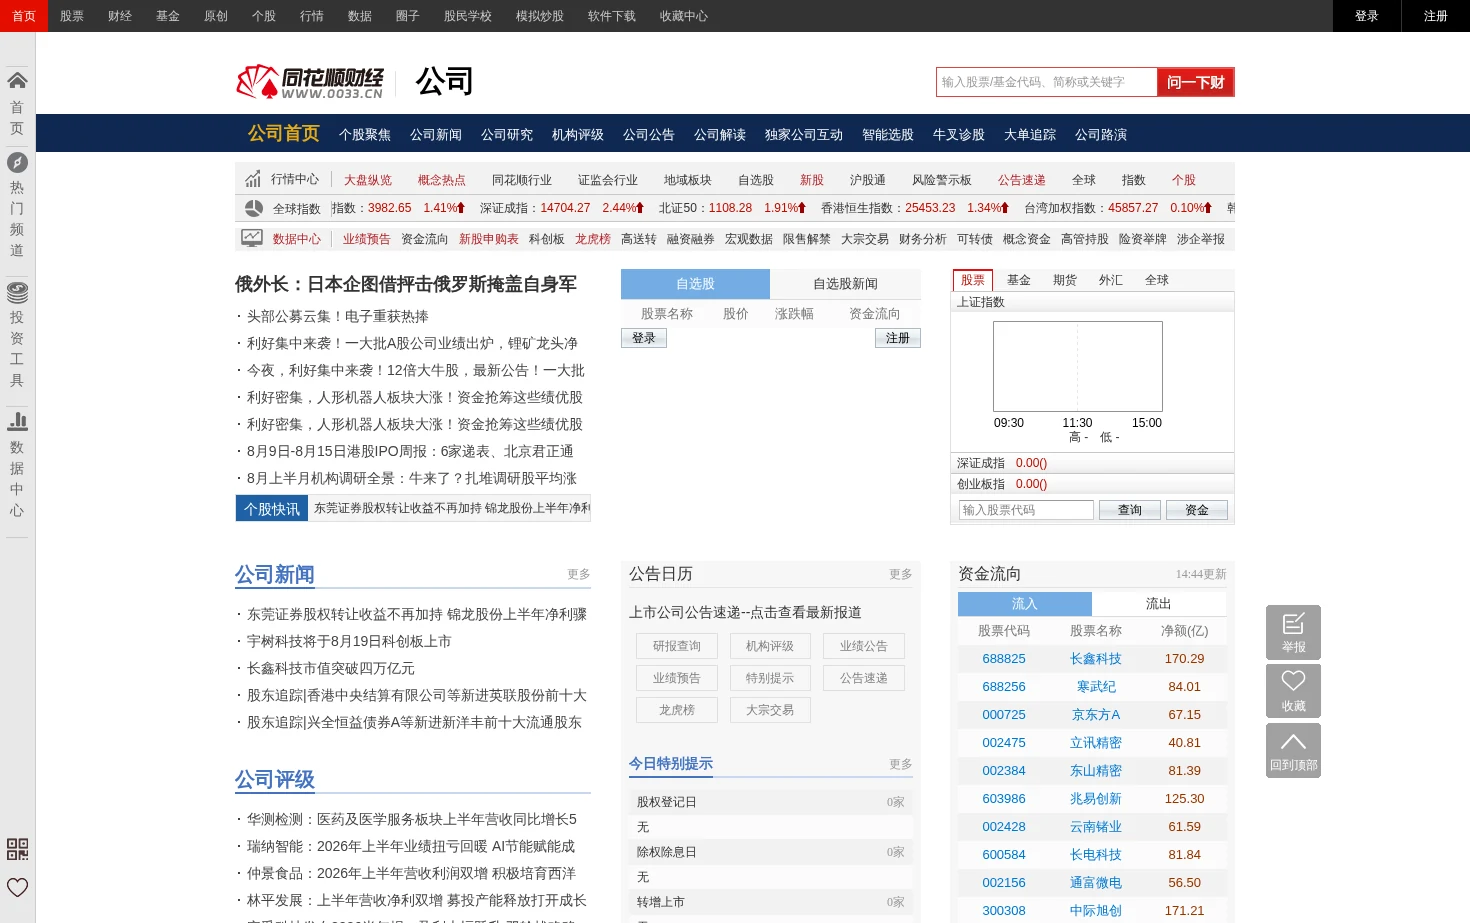Open the 长鑫科技市值突破四万亿元 article
This screenshot has height=923, width=1470.
click(331, 668)
